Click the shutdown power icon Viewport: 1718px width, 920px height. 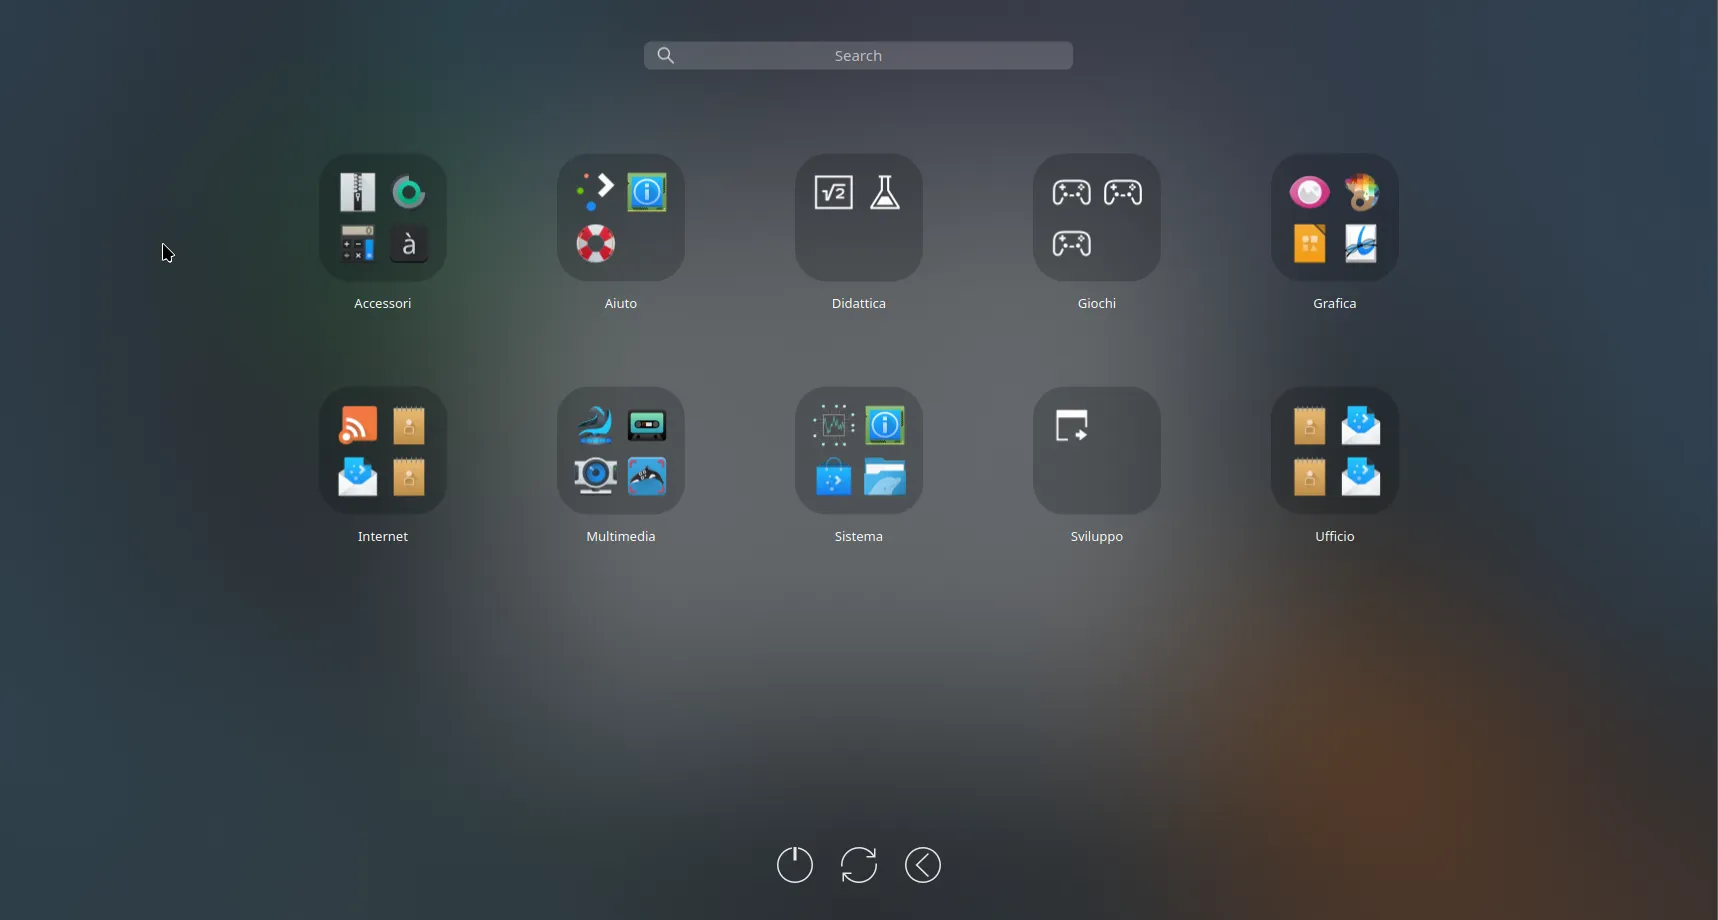coord(794,864)
